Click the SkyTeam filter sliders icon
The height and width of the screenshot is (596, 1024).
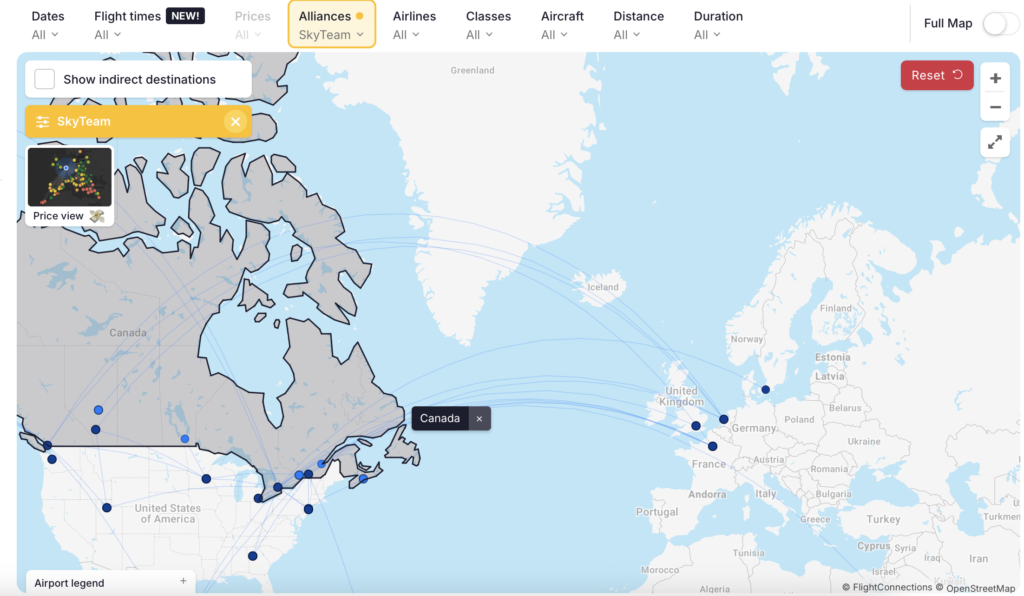coord(42,122)
